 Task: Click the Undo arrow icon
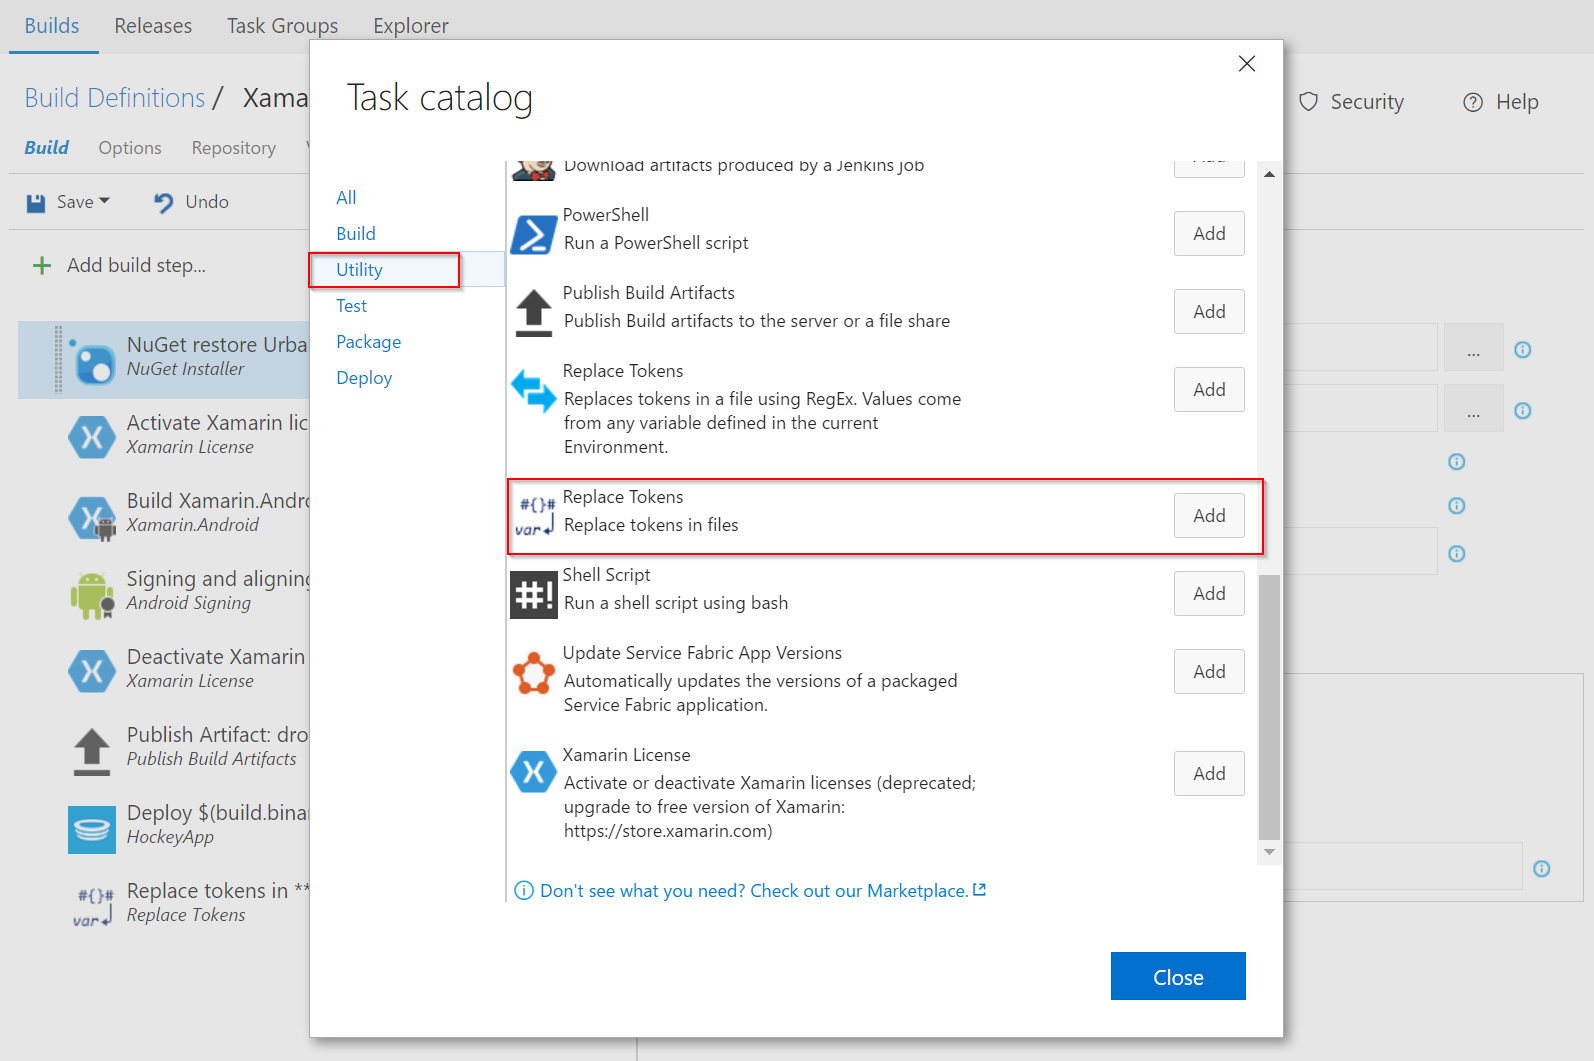pos(164,203)
